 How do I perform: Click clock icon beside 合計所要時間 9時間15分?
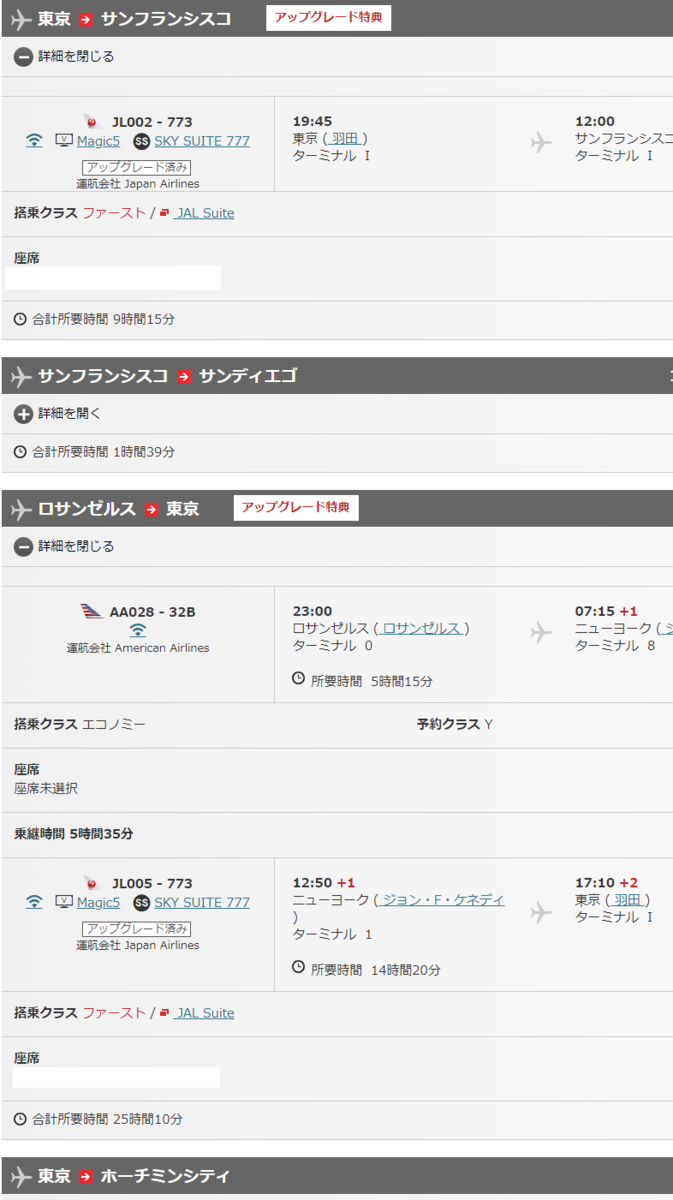point(20,320)
